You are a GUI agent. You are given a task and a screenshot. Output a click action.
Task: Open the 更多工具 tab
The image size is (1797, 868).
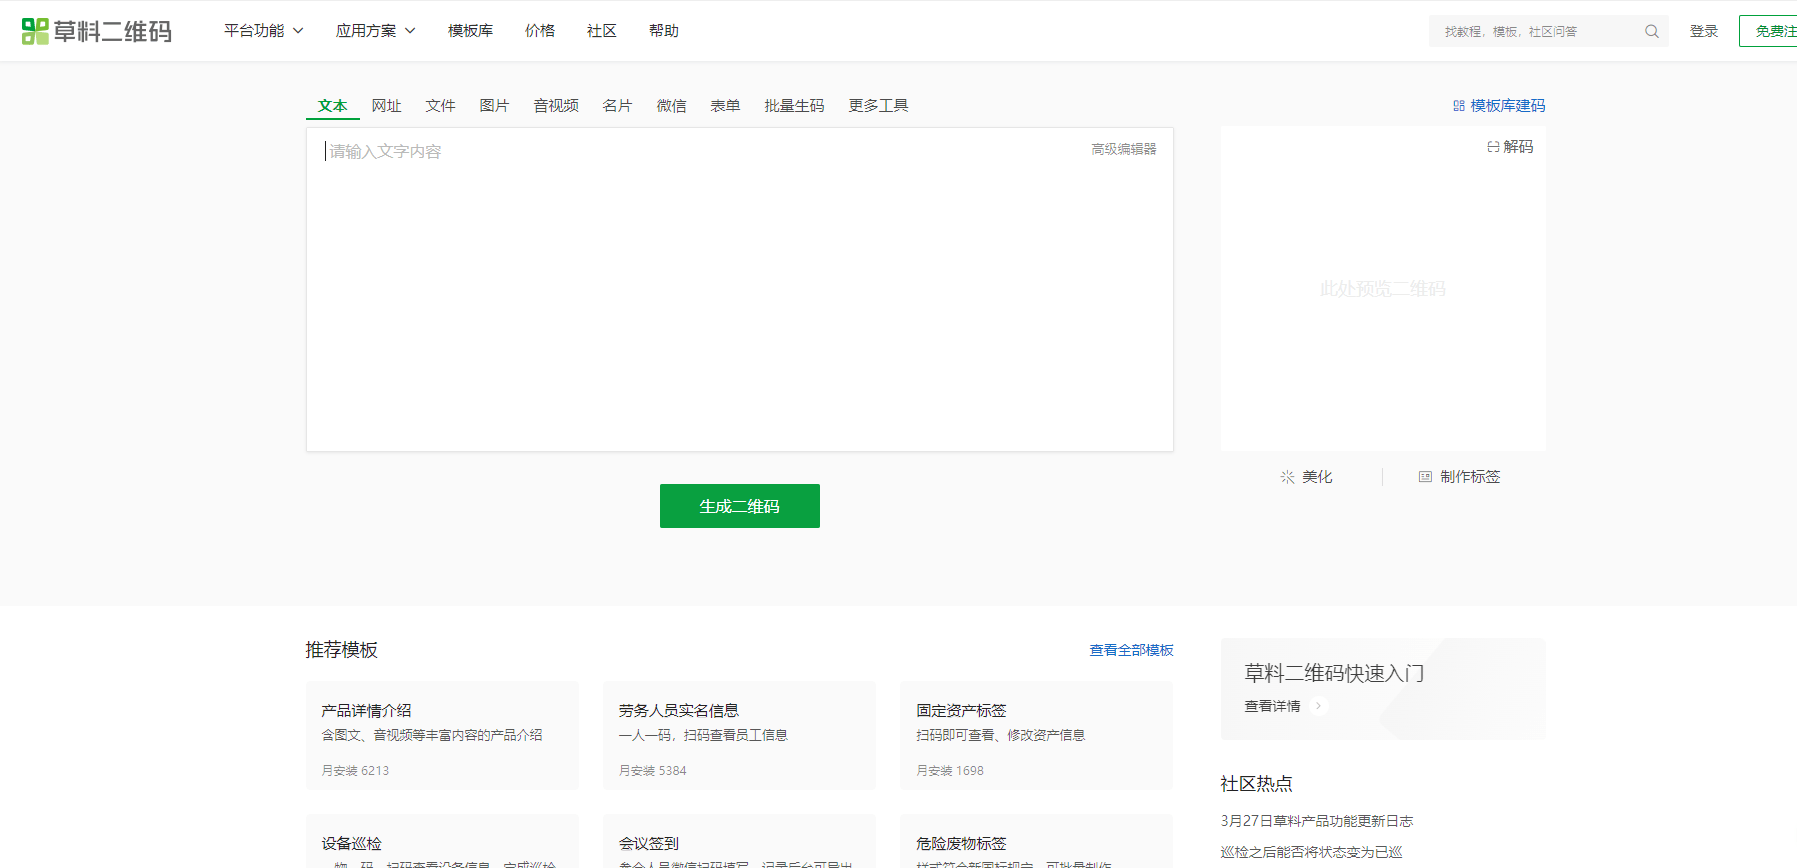click(x=878, y=106)
